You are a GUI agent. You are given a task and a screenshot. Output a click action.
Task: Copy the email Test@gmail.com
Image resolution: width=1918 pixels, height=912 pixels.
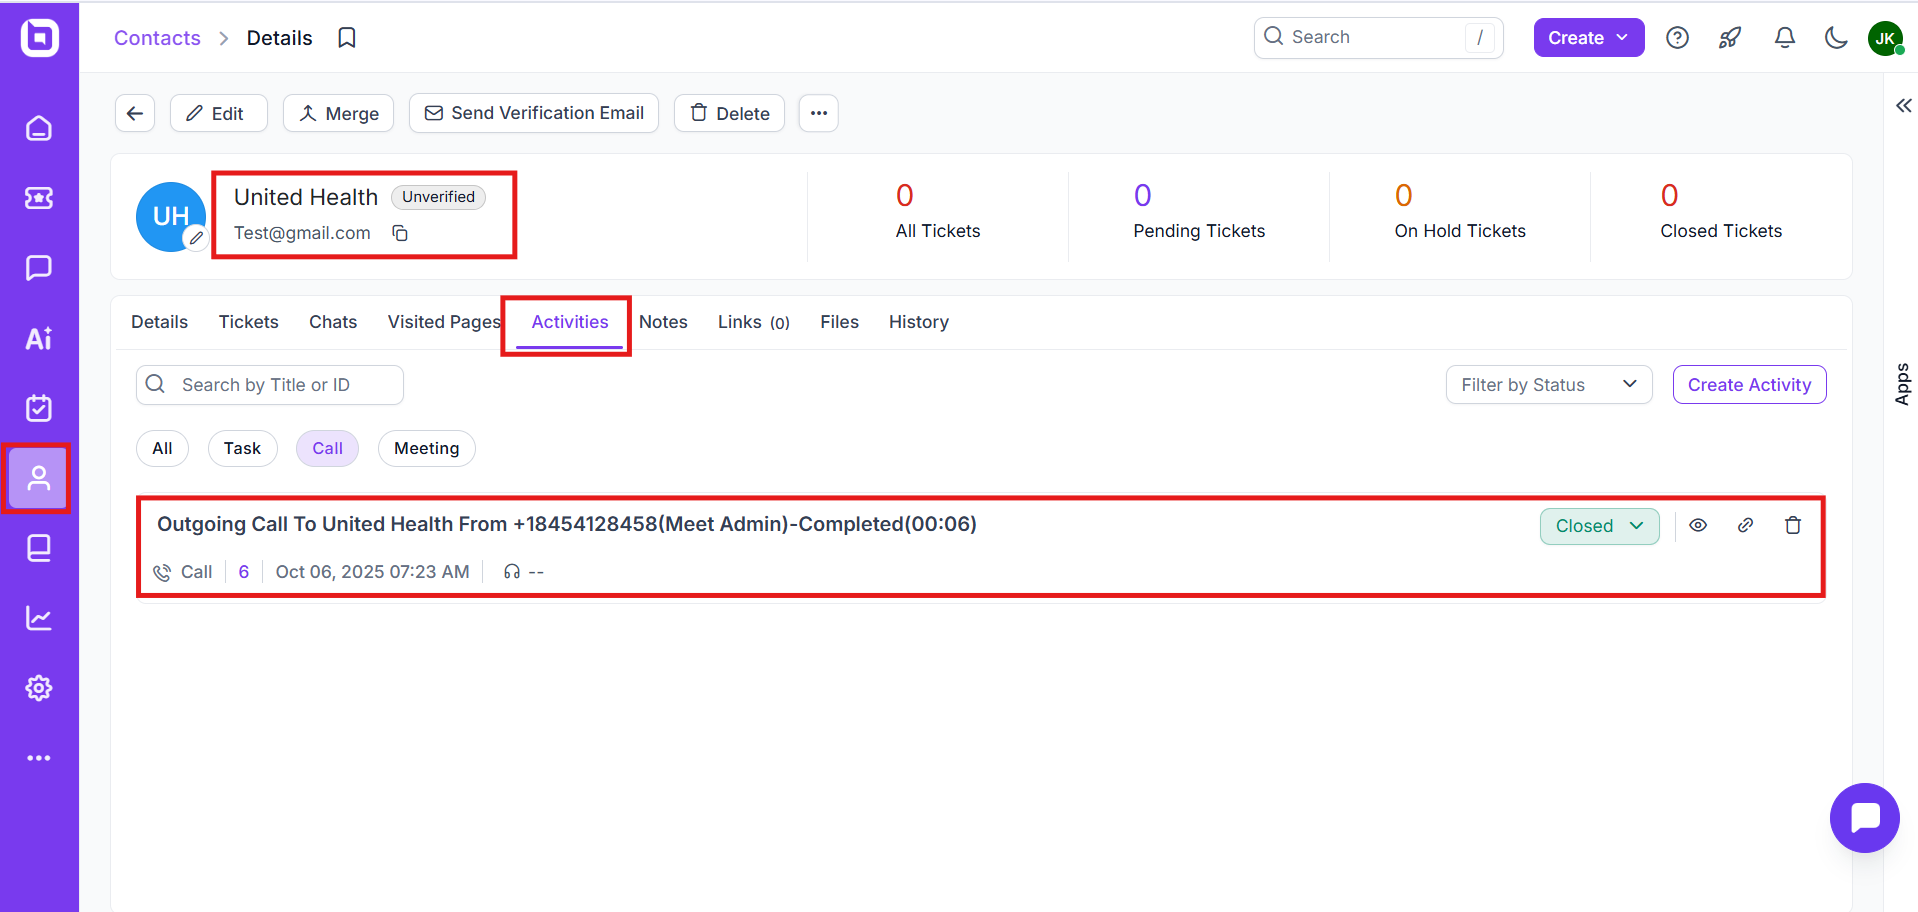[x=400, y=233]
